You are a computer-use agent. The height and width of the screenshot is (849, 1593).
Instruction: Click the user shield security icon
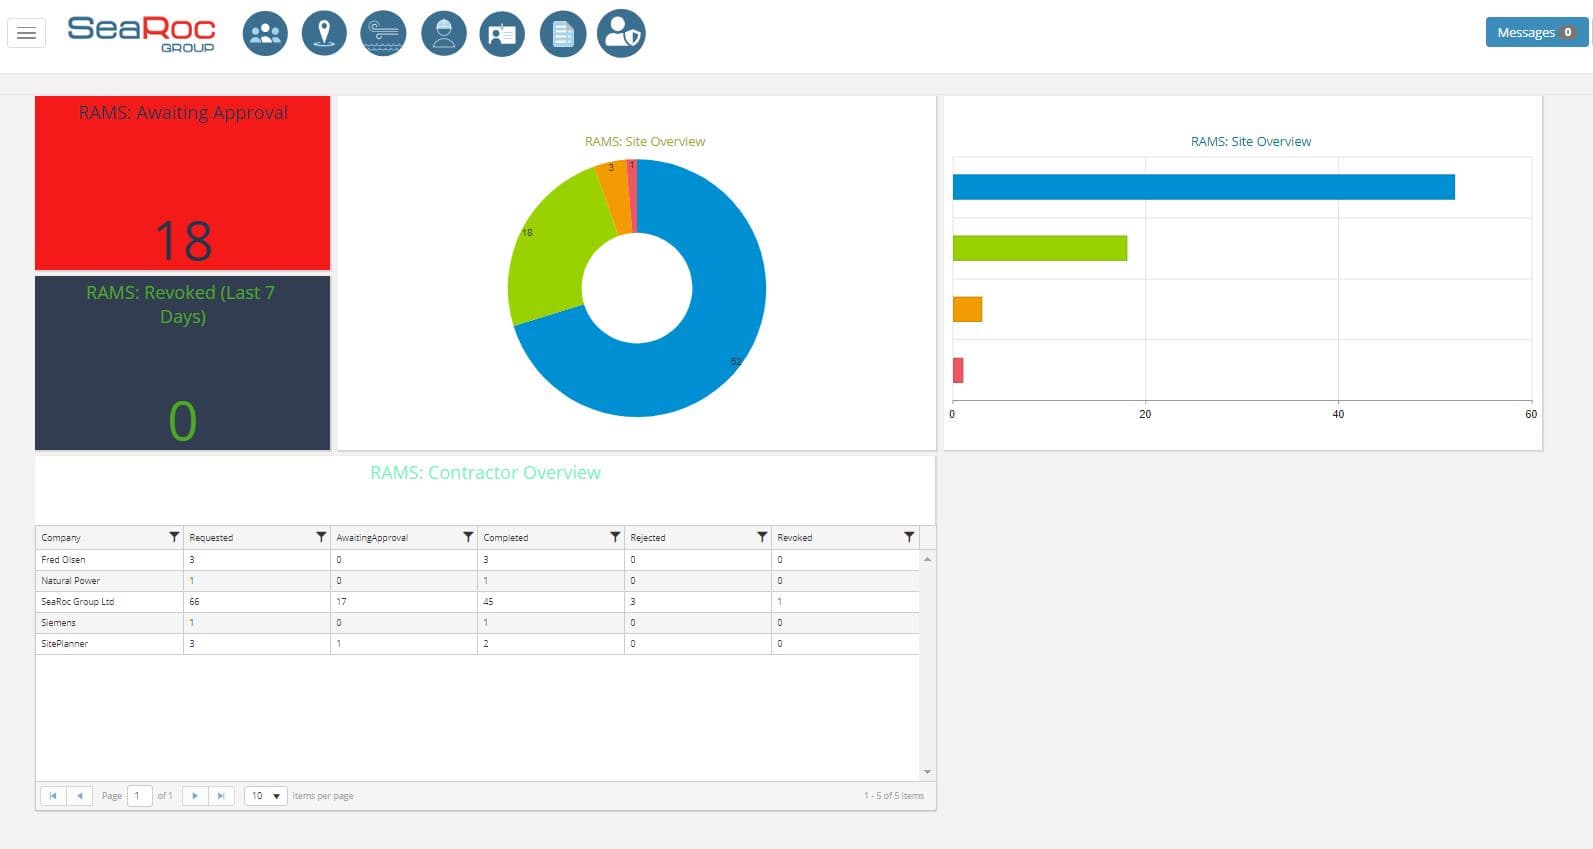click(x=621, y=34)
